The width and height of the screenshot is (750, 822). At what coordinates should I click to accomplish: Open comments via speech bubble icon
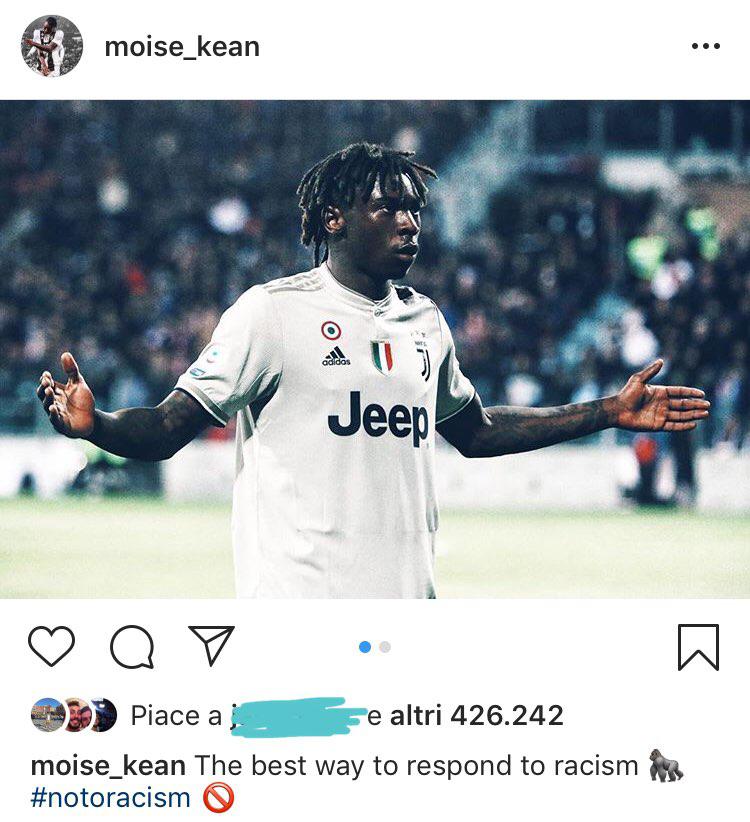tap(132, 646)
